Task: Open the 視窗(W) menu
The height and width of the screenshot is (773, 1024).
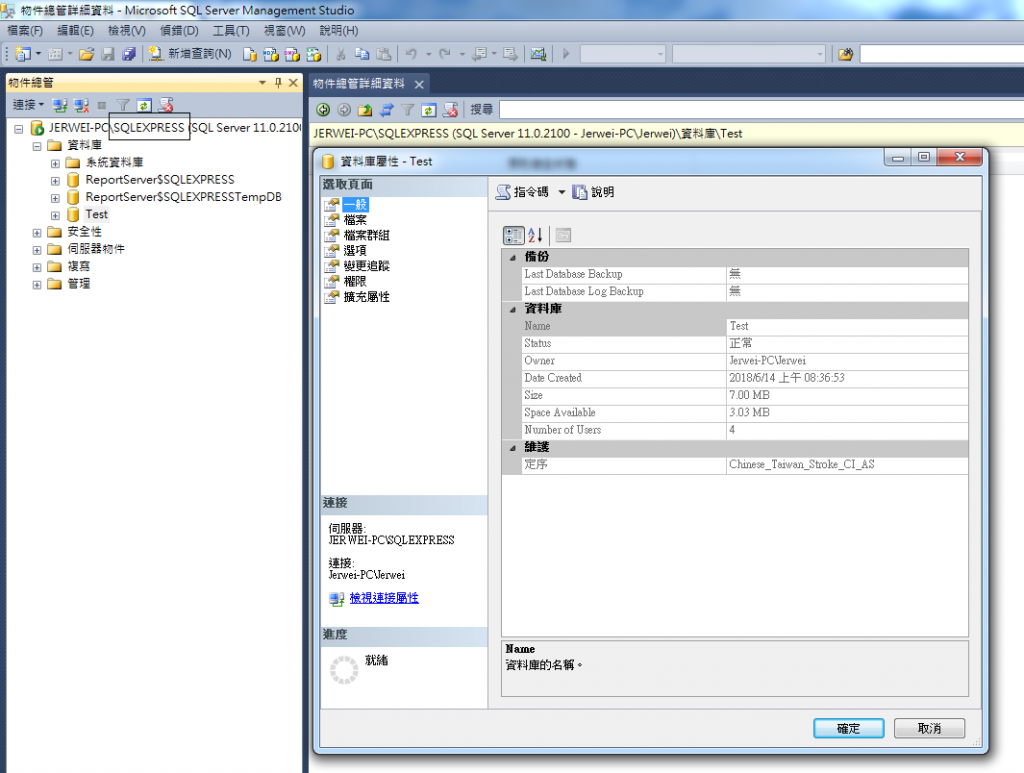Action: [x=284, y=31]
